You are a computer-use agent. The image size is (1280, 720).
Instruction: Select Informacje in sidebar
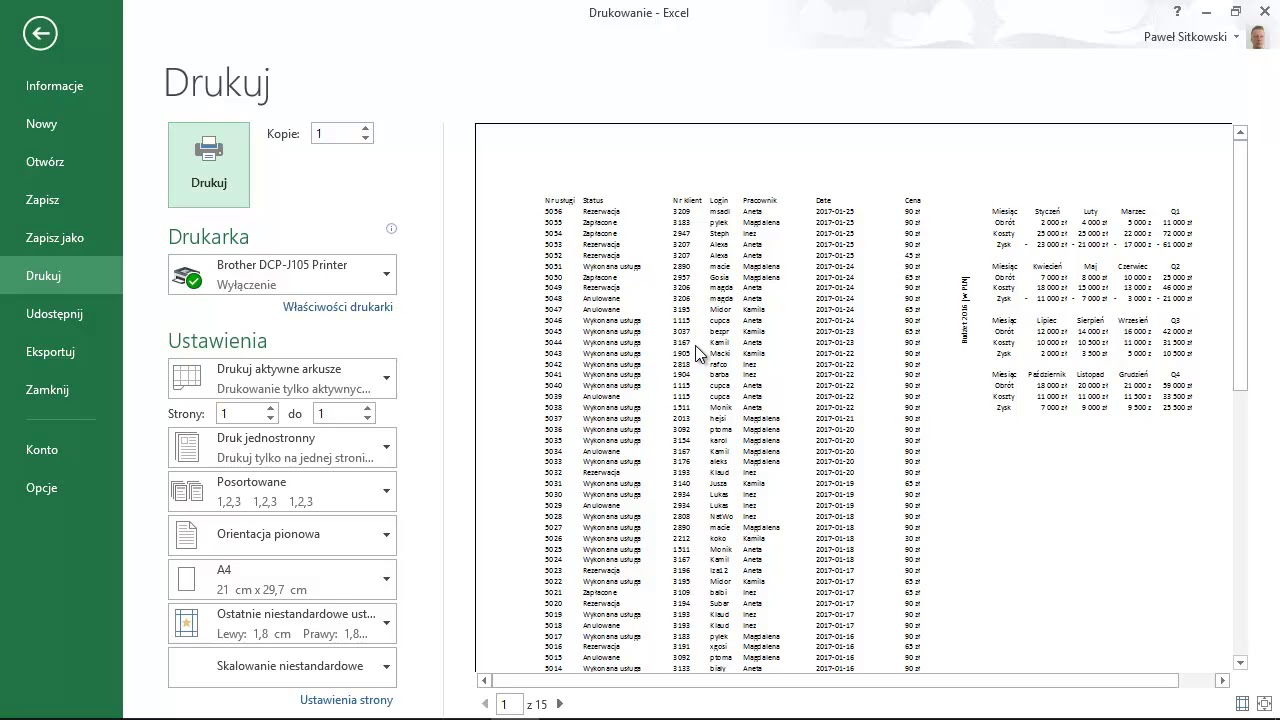(x=61, y=86)
